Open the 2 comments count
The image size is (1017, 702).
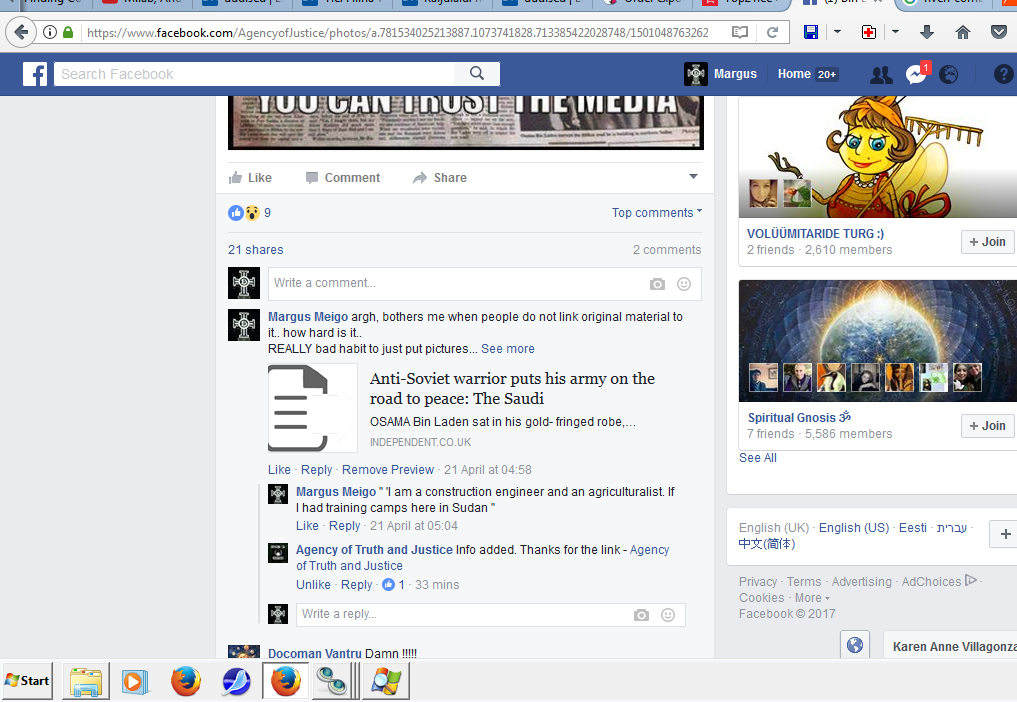[667, 250]
